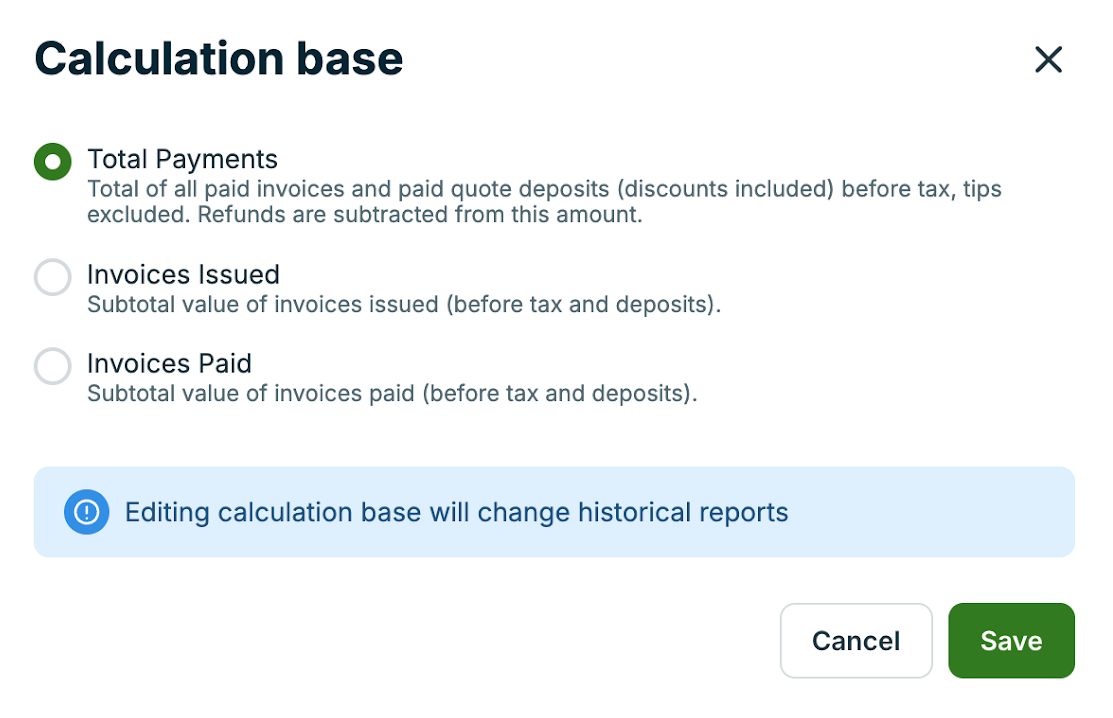Close the Calculation base dialog with X
This screenshot has height=718, width=1113.
(1048, 60)
